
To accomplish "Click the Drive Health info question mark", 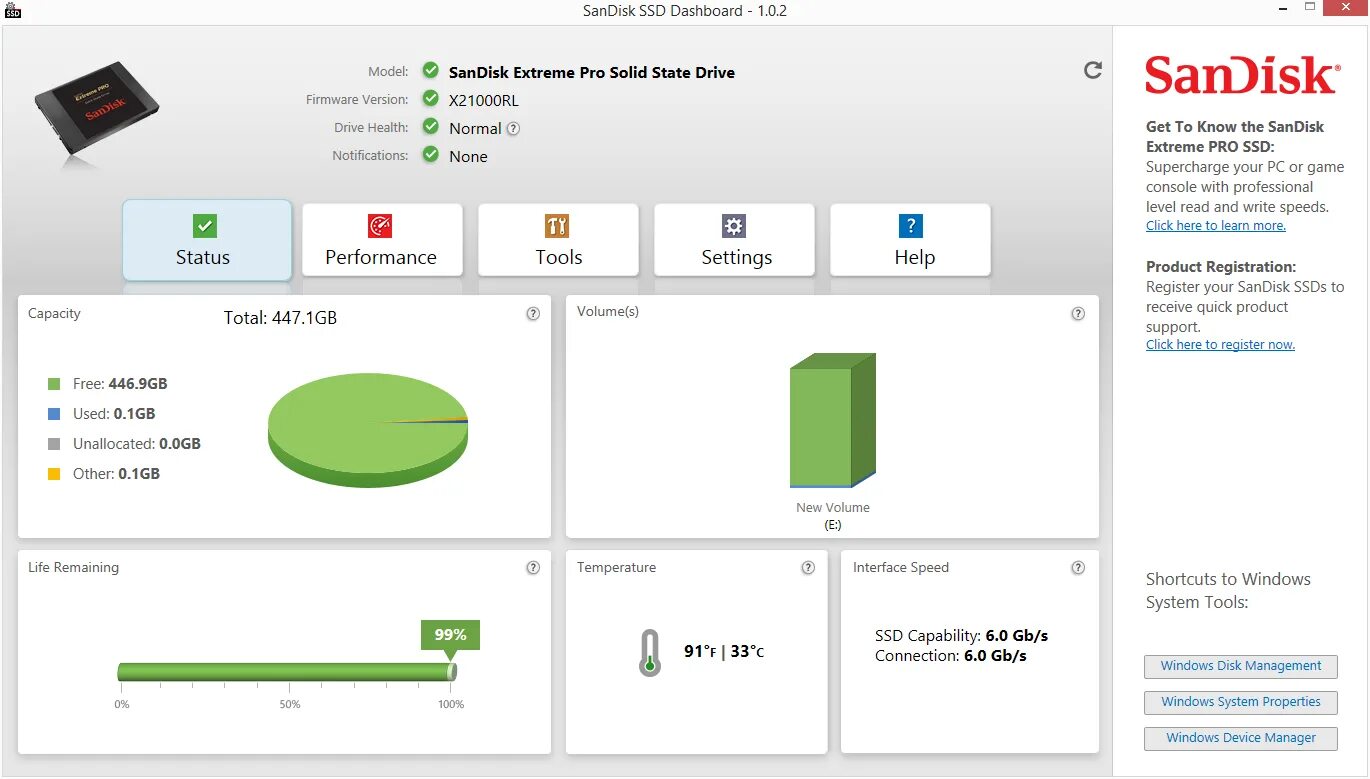I will pyautogui.click(x=513, y=128).
